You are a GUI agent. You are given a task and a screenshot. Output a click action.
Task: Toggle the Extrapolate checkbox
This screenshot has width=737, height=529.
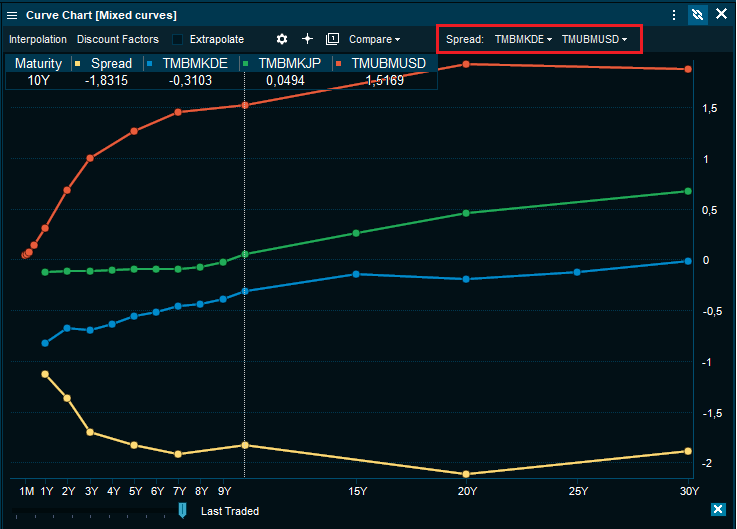click(x=179, y=39)
